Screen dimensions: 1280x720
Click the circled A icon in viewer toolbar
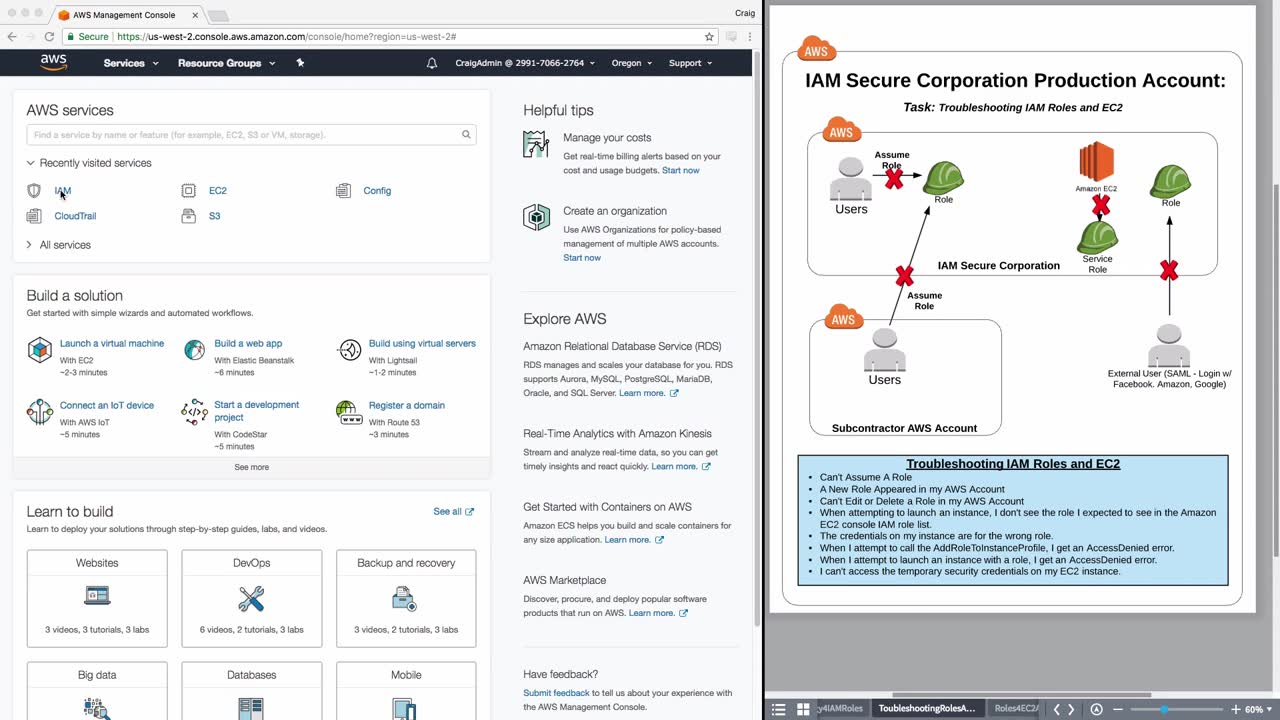click(x=1096, y=709)
